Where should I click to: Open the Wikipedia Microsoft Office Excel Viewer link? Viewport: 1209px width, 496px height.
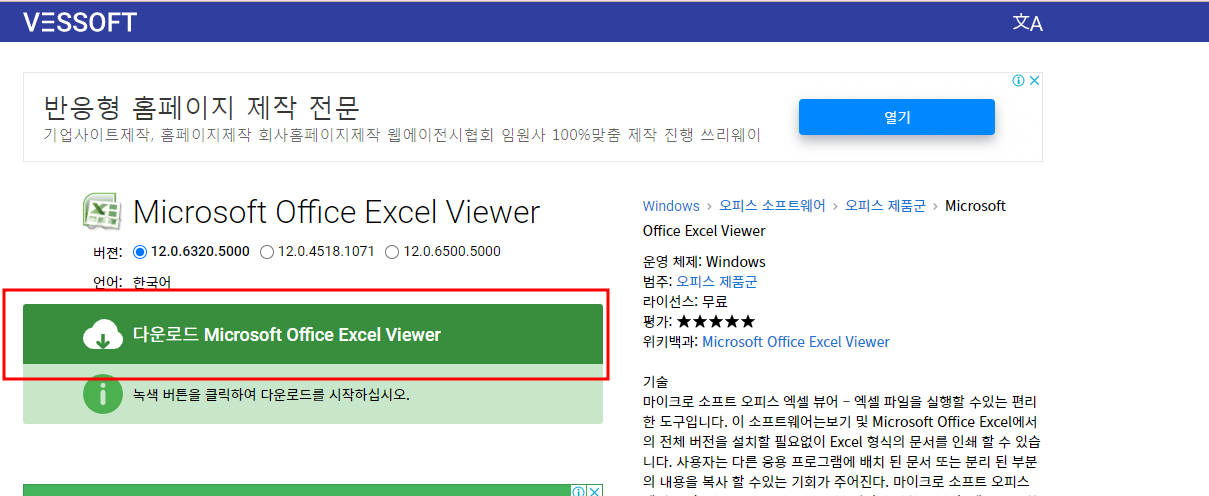pos(796,341)
